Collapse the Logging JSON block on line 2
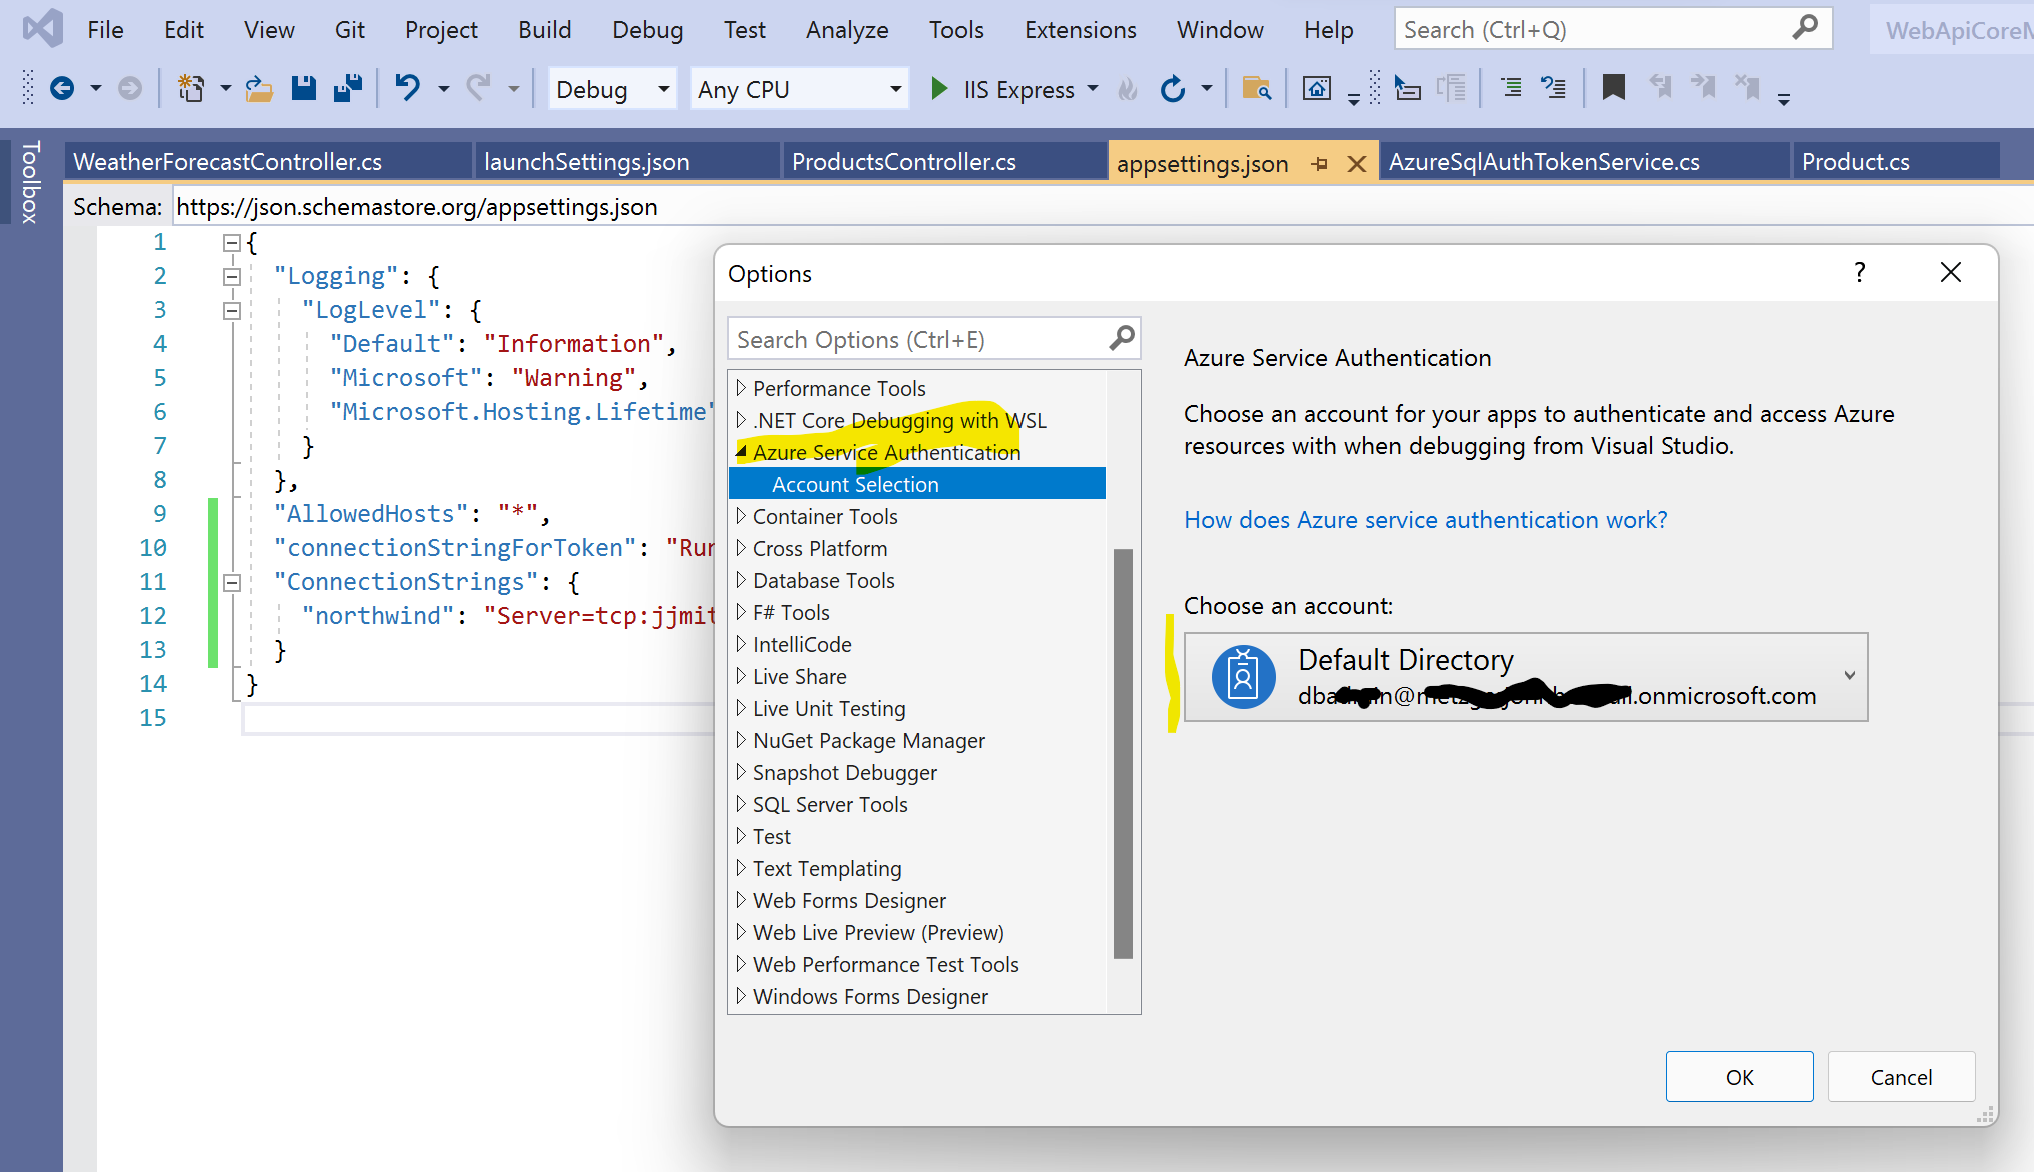 click(232, 277)
